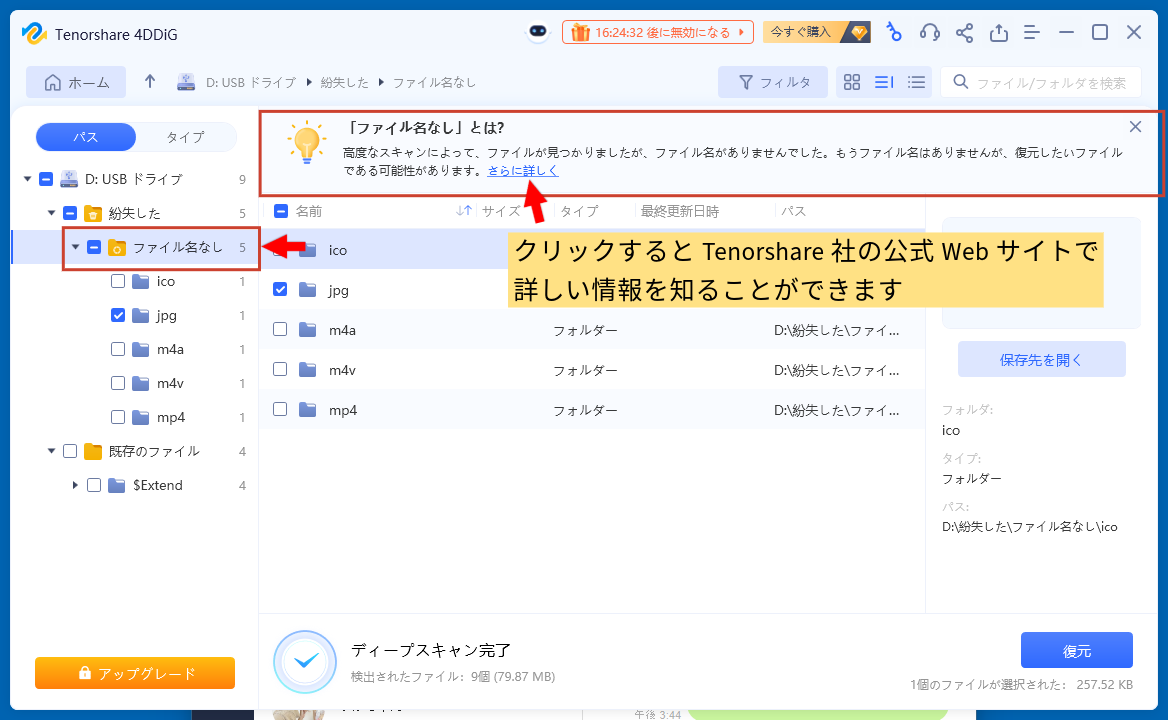Open the hamburger menu icon
The width and height of the screenshot is (1168, 720).
[x=1032, y=32]
